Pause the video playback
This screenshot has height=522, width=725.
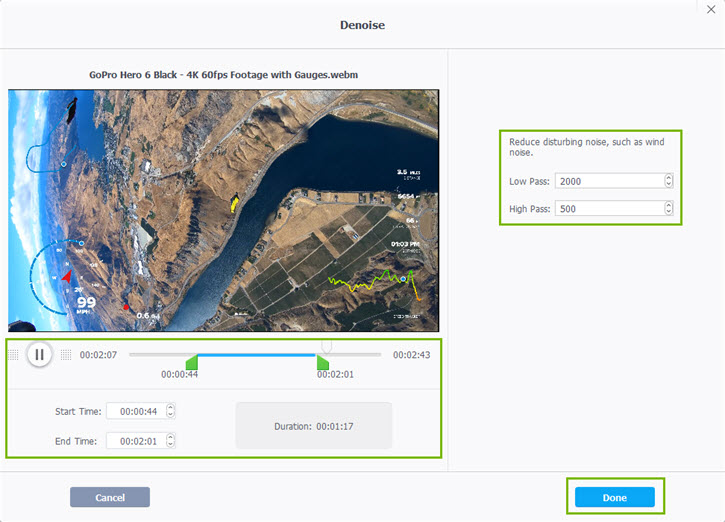coord(39,354)
